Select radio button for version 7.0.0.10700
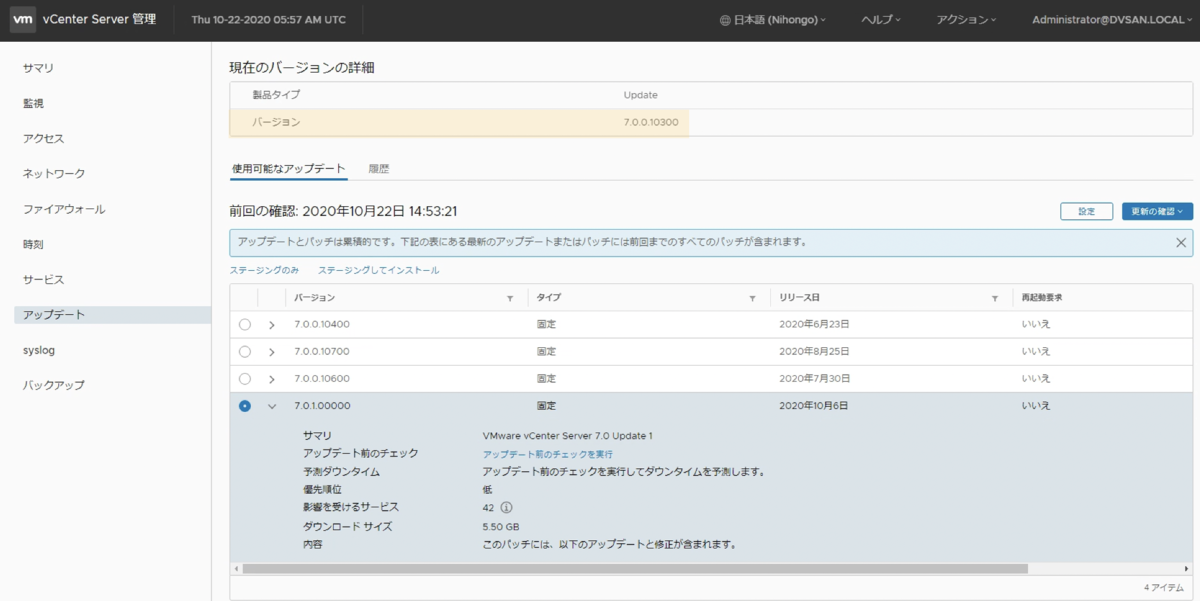 coord(245,351)
